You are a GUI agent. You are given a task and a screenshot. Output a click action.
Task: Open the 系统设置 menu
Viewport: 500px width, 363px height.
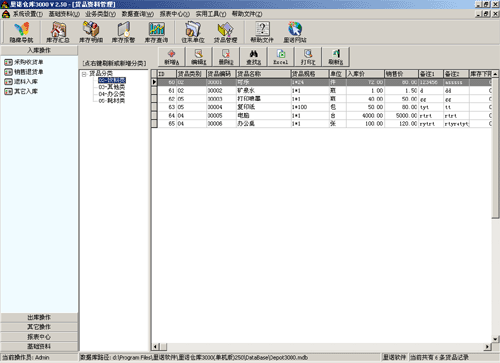pos(28,14)
